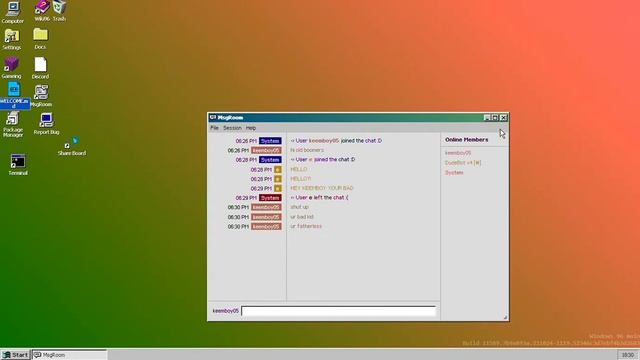Click the keemboy05 tag beside 'hi old boomers'
Screen dimensions: 640x360
[x=266, y=151]
